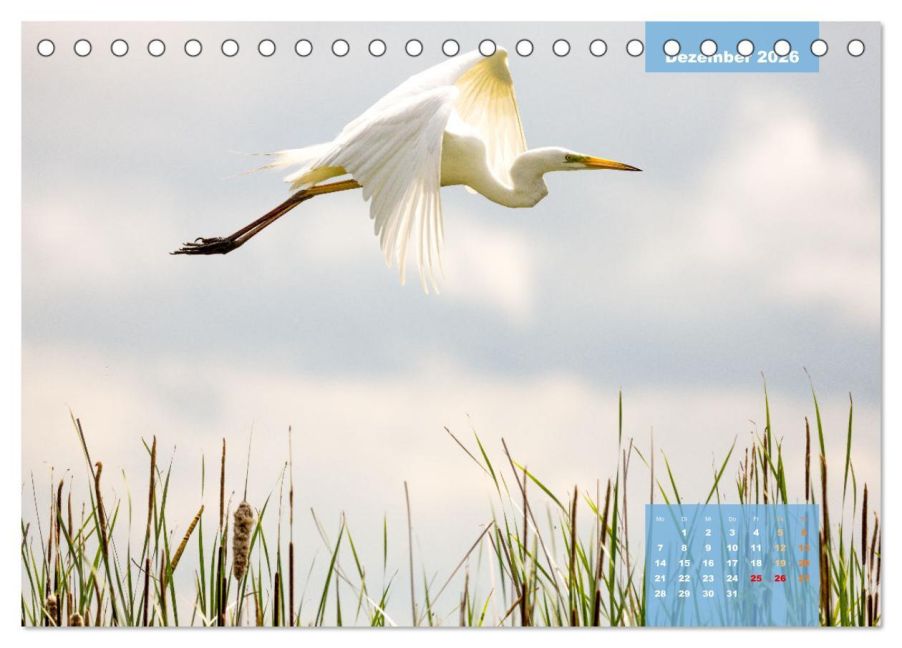This screenshot has width=902, height=648.
Task: Select date 23 in the December calendar
Action: pos(708,578)
